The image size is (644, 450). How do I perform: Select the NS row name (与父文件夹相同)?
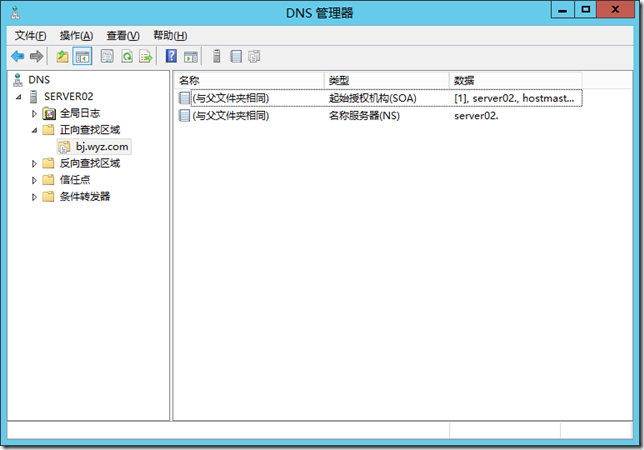[231, 115]
